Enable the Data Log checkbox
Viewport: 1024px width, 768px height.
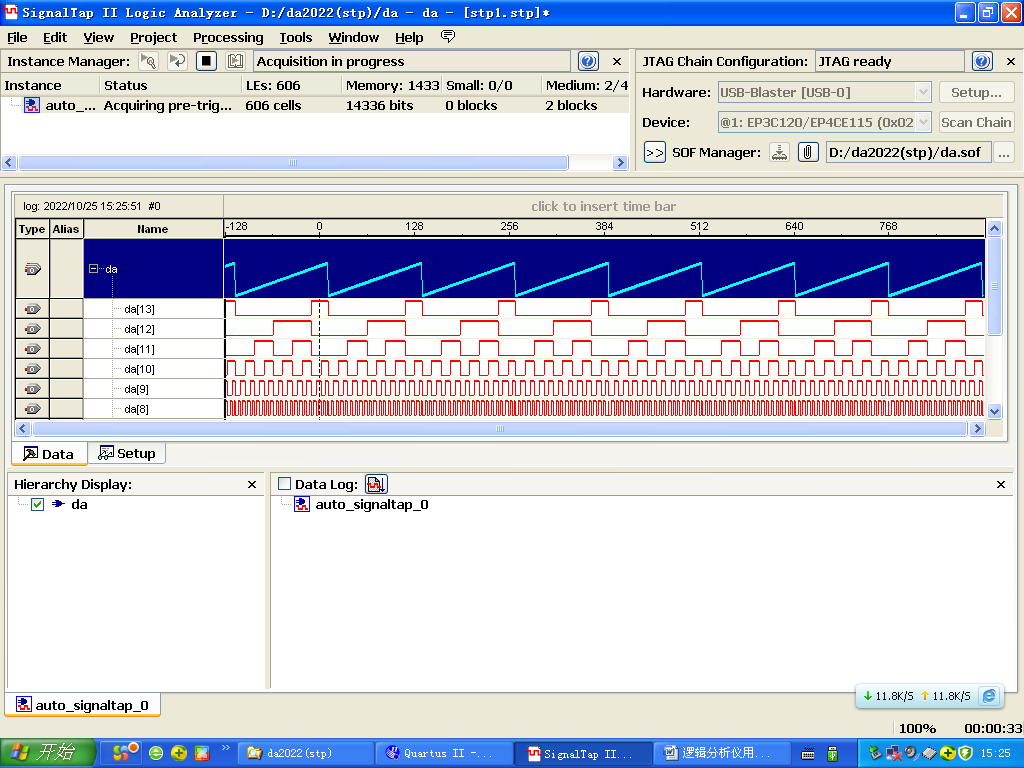point(284,484)
